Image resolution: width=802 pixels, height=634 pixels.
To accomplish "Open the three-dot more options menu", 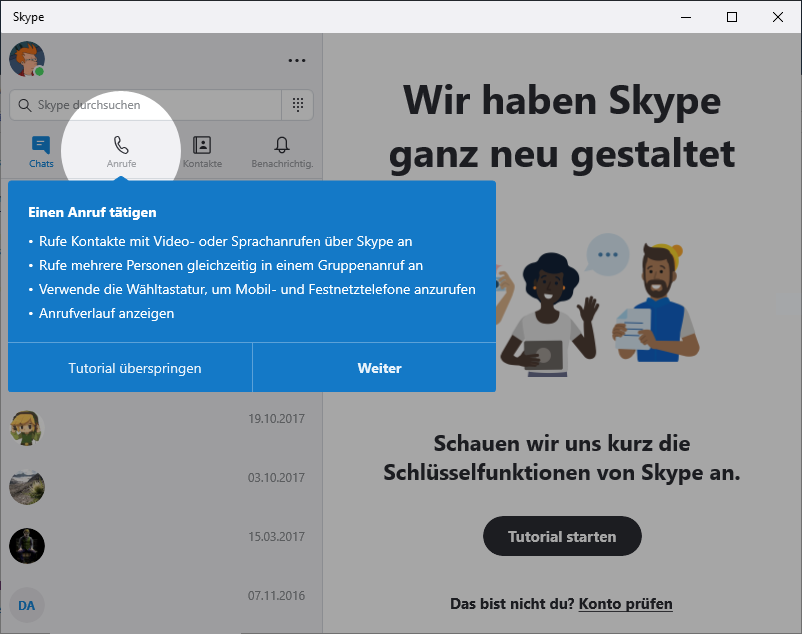I will tap(296, 60).
